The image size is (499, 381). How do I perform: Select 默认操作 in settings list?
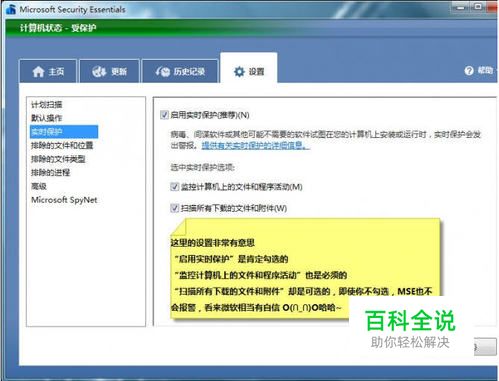[47, 118]
